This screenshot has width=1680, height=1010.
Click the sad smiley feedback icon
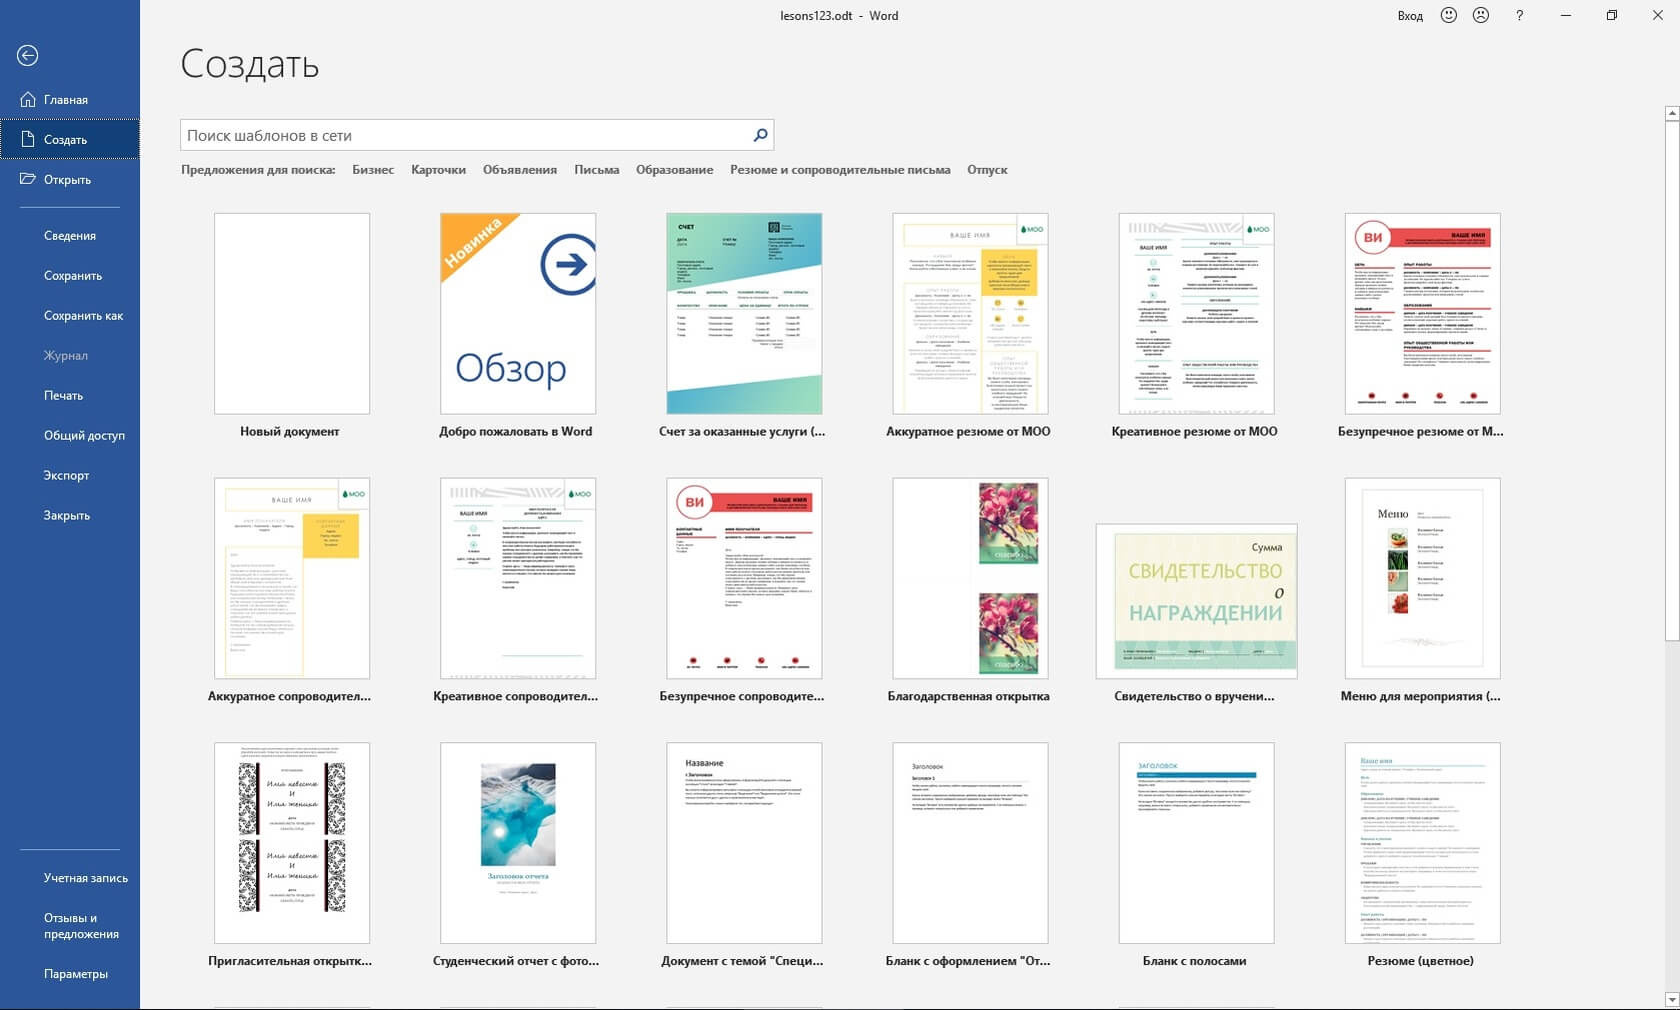pyautogui.click(x=1481, y=15)
